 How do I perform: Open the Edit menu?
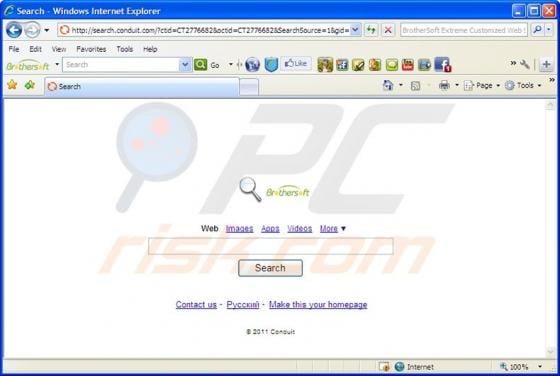(x=35, y=49)
